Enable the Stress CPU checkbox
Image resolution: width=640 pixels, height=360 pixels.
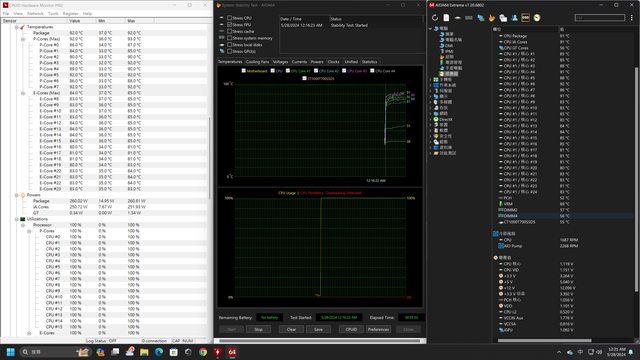click(x=229, y=18)
